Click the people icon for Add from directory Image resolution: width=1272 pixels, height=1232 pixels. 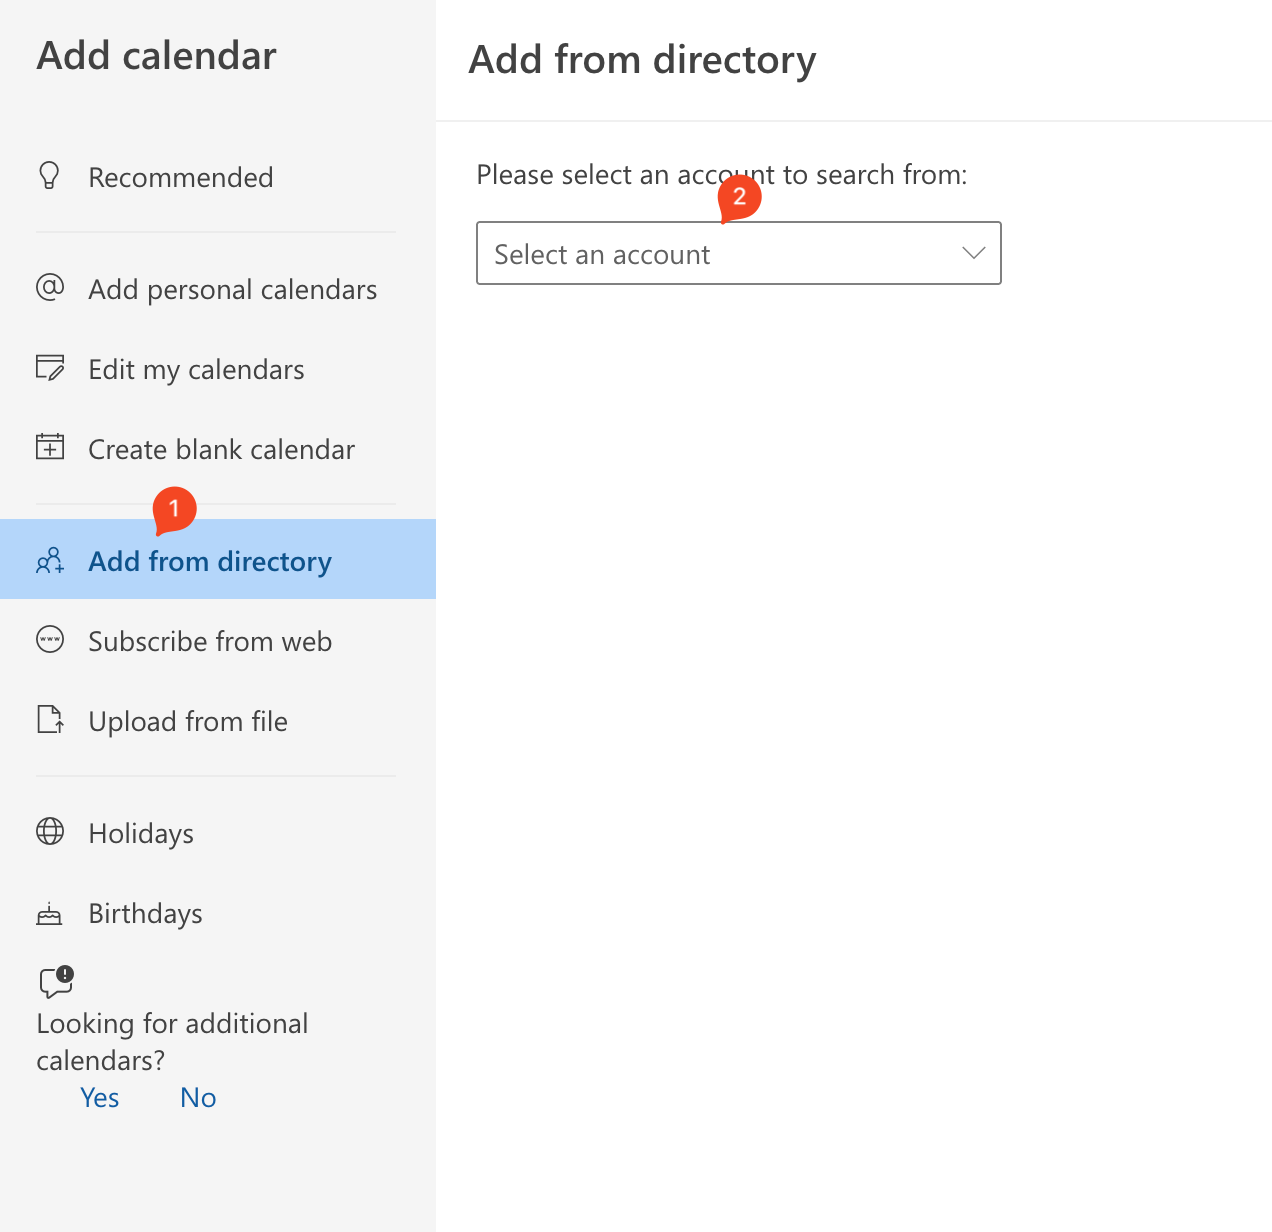(50, 560)
